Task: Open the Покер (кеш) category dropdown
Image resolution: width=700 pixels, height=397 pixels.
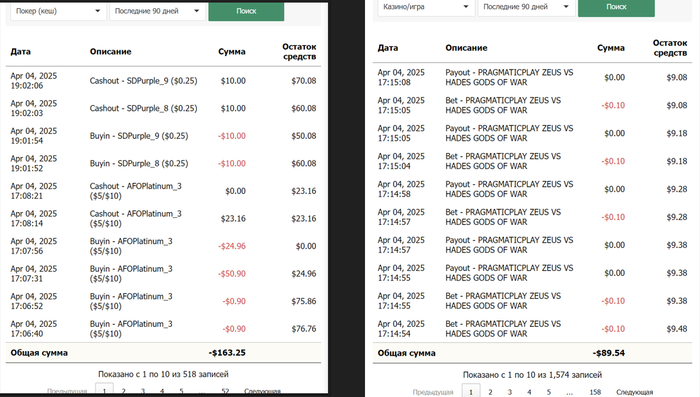Action: 58,11
